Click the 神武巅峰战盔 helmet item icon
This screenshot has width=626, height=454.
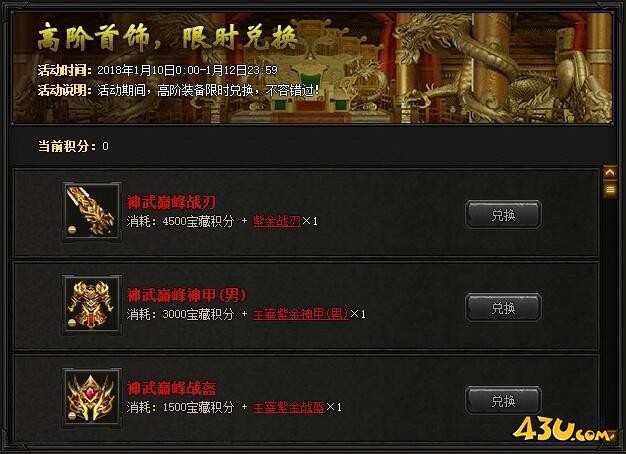pyautogui.click(x=91, y=398)
